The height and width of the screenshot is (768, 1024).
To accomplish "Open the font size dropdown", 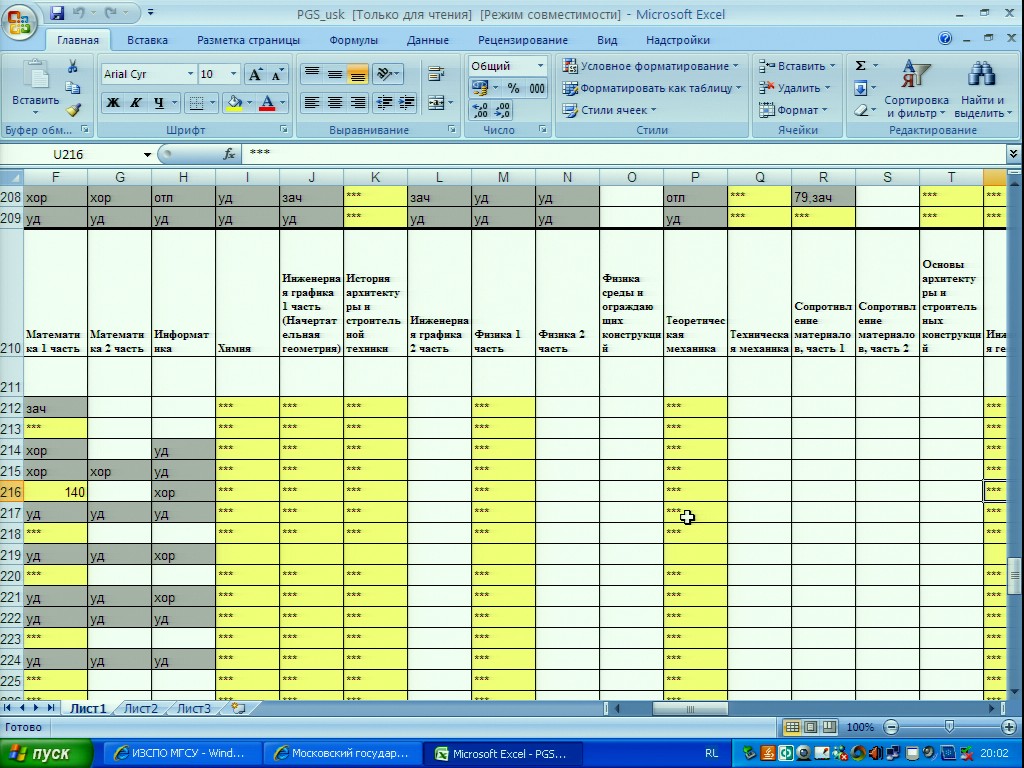I will 232,74.
